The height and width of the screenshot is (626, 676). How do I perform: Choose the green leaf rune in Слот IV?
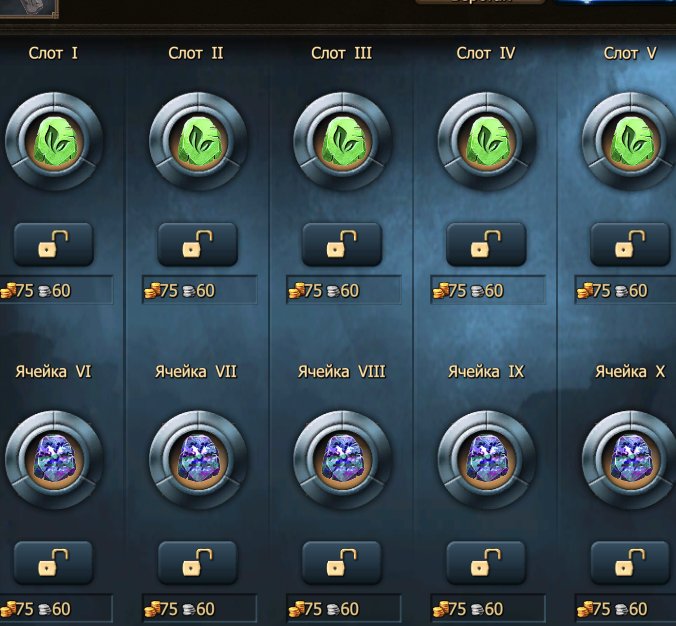click(x=487, y=142)
